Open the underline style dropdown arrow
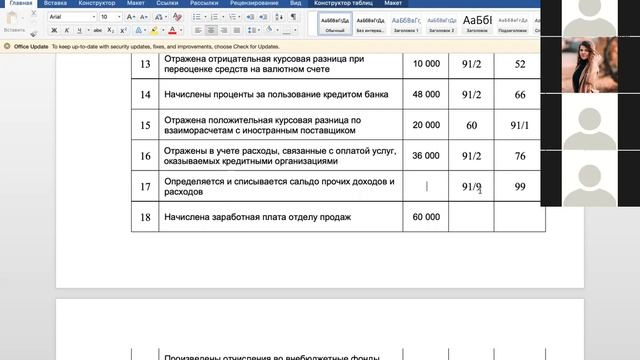This screenshot has width=640, height=360. point(88,30)
